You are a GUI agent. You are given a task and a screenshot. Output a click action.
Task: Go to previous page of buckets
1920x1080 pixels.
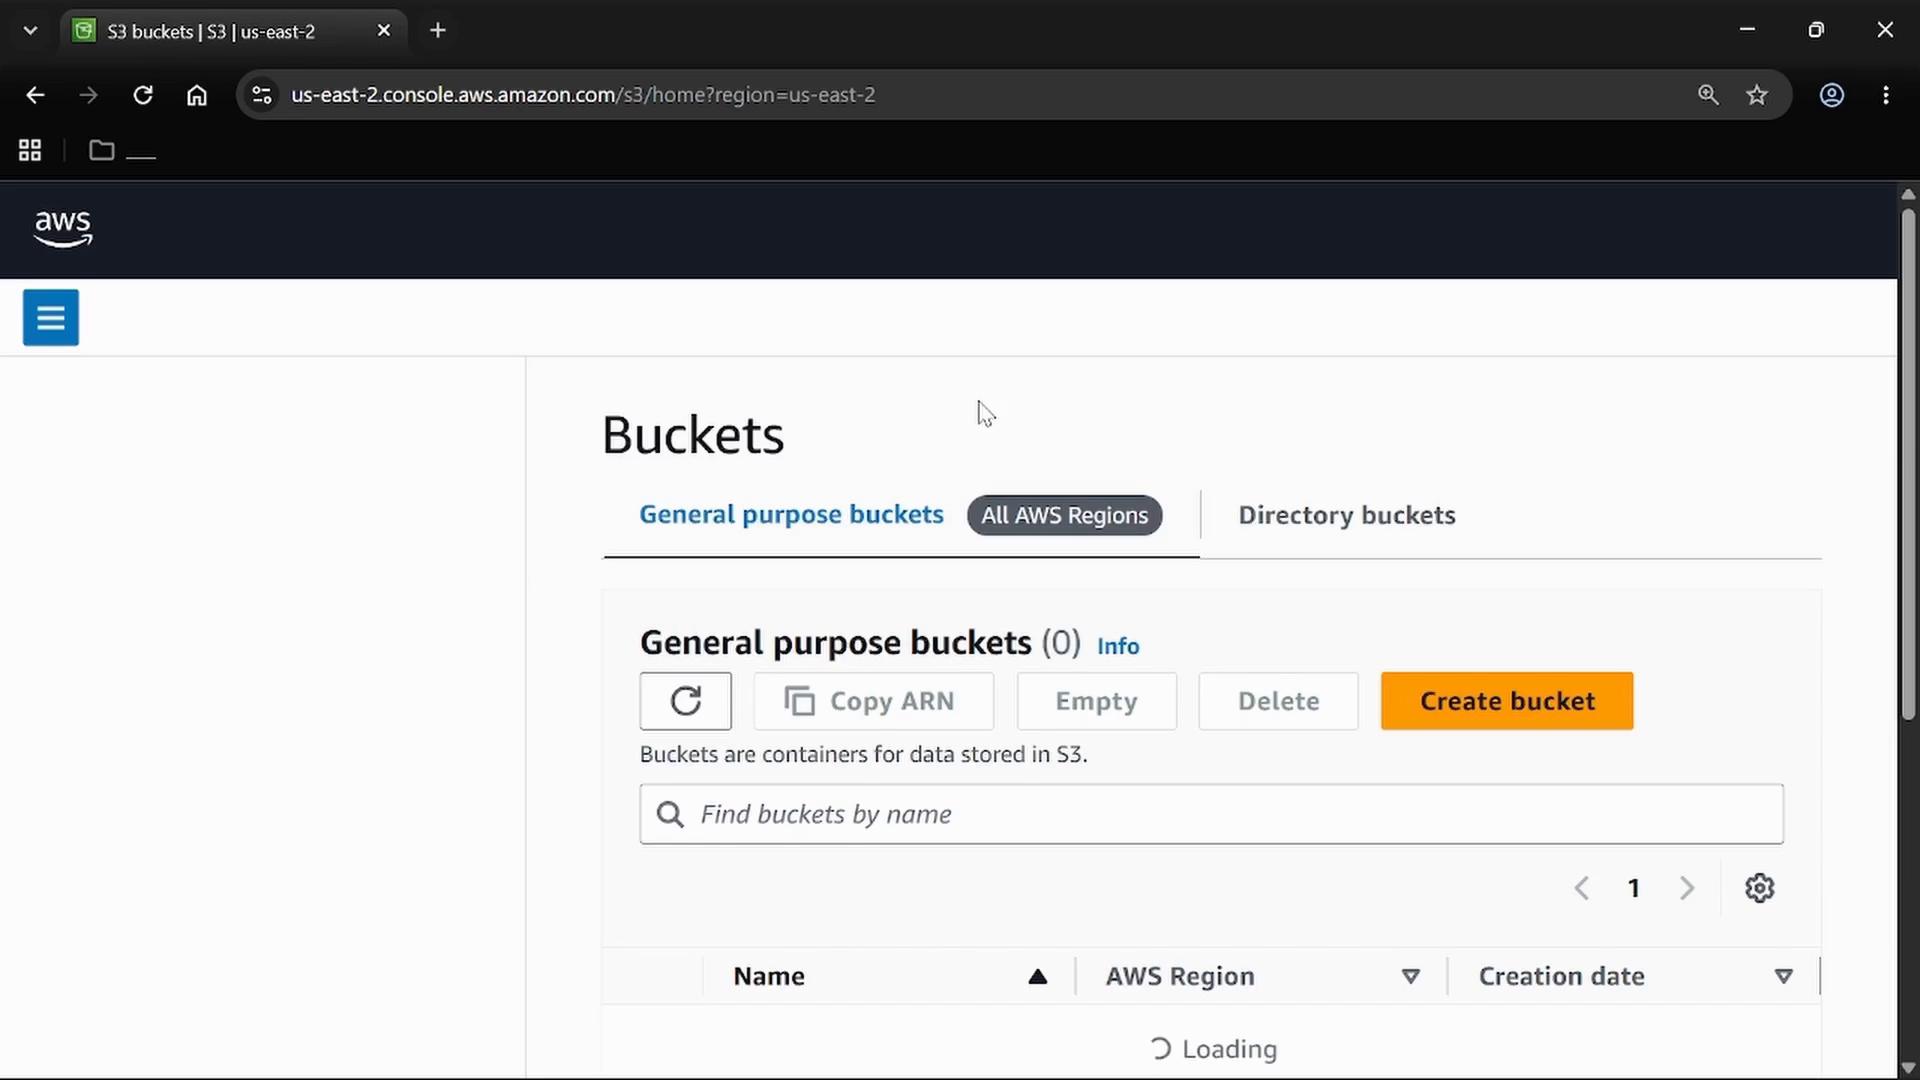click(1581, 888)
